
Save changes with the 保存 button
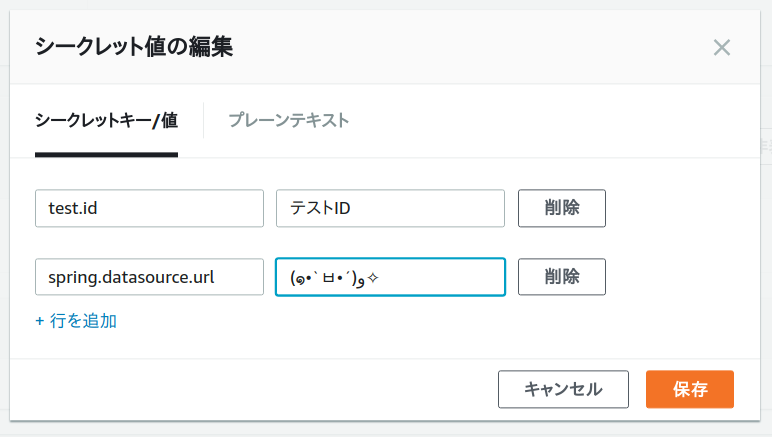click(690, 389)
